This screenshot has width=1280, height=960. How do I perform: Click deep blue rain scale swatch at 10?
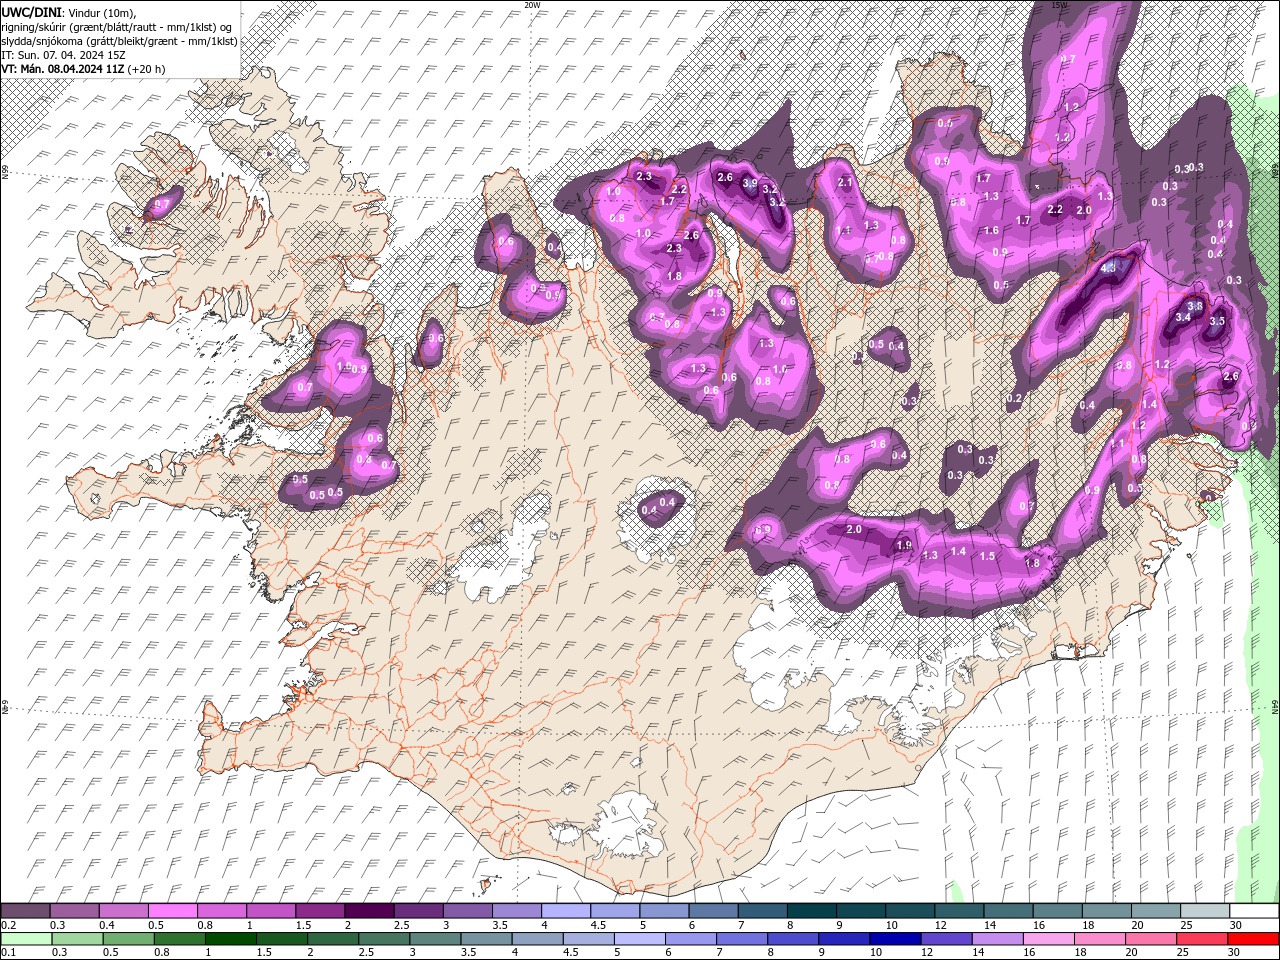(x=895, y=939)
